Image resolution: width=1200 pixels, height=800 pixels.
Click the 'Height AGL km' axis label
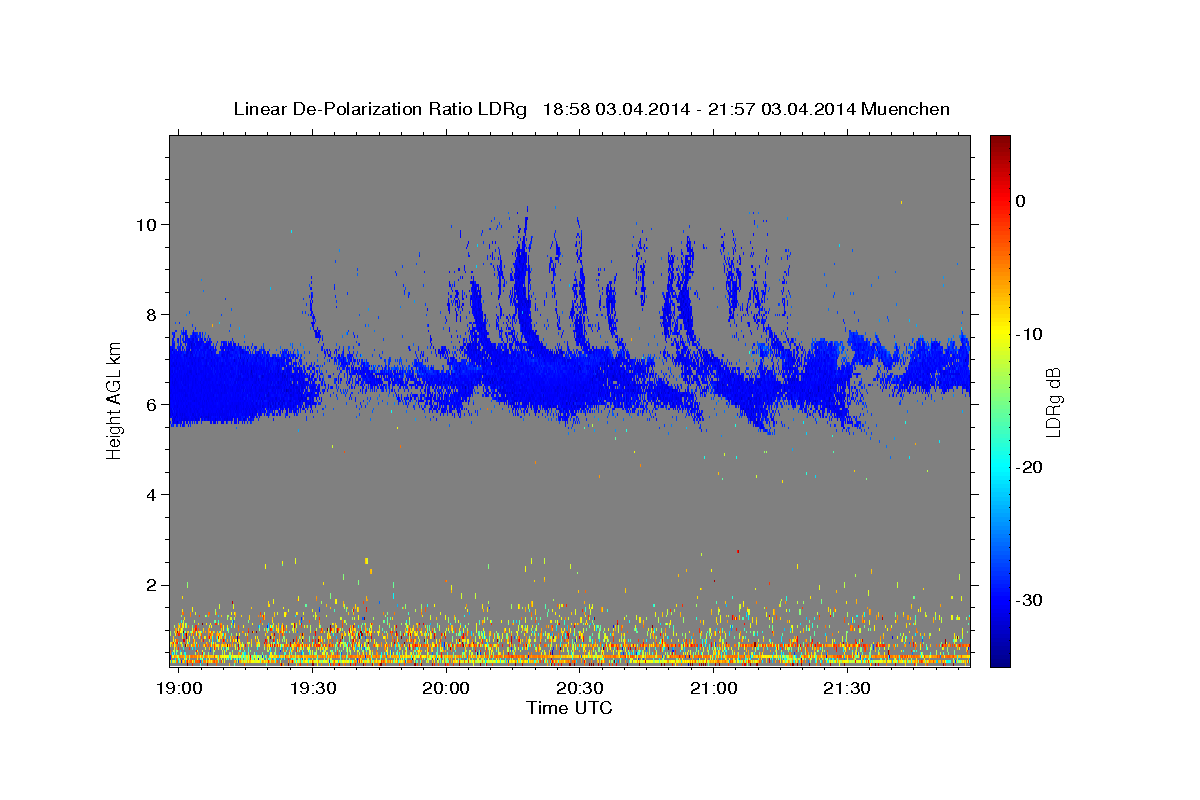114,402
